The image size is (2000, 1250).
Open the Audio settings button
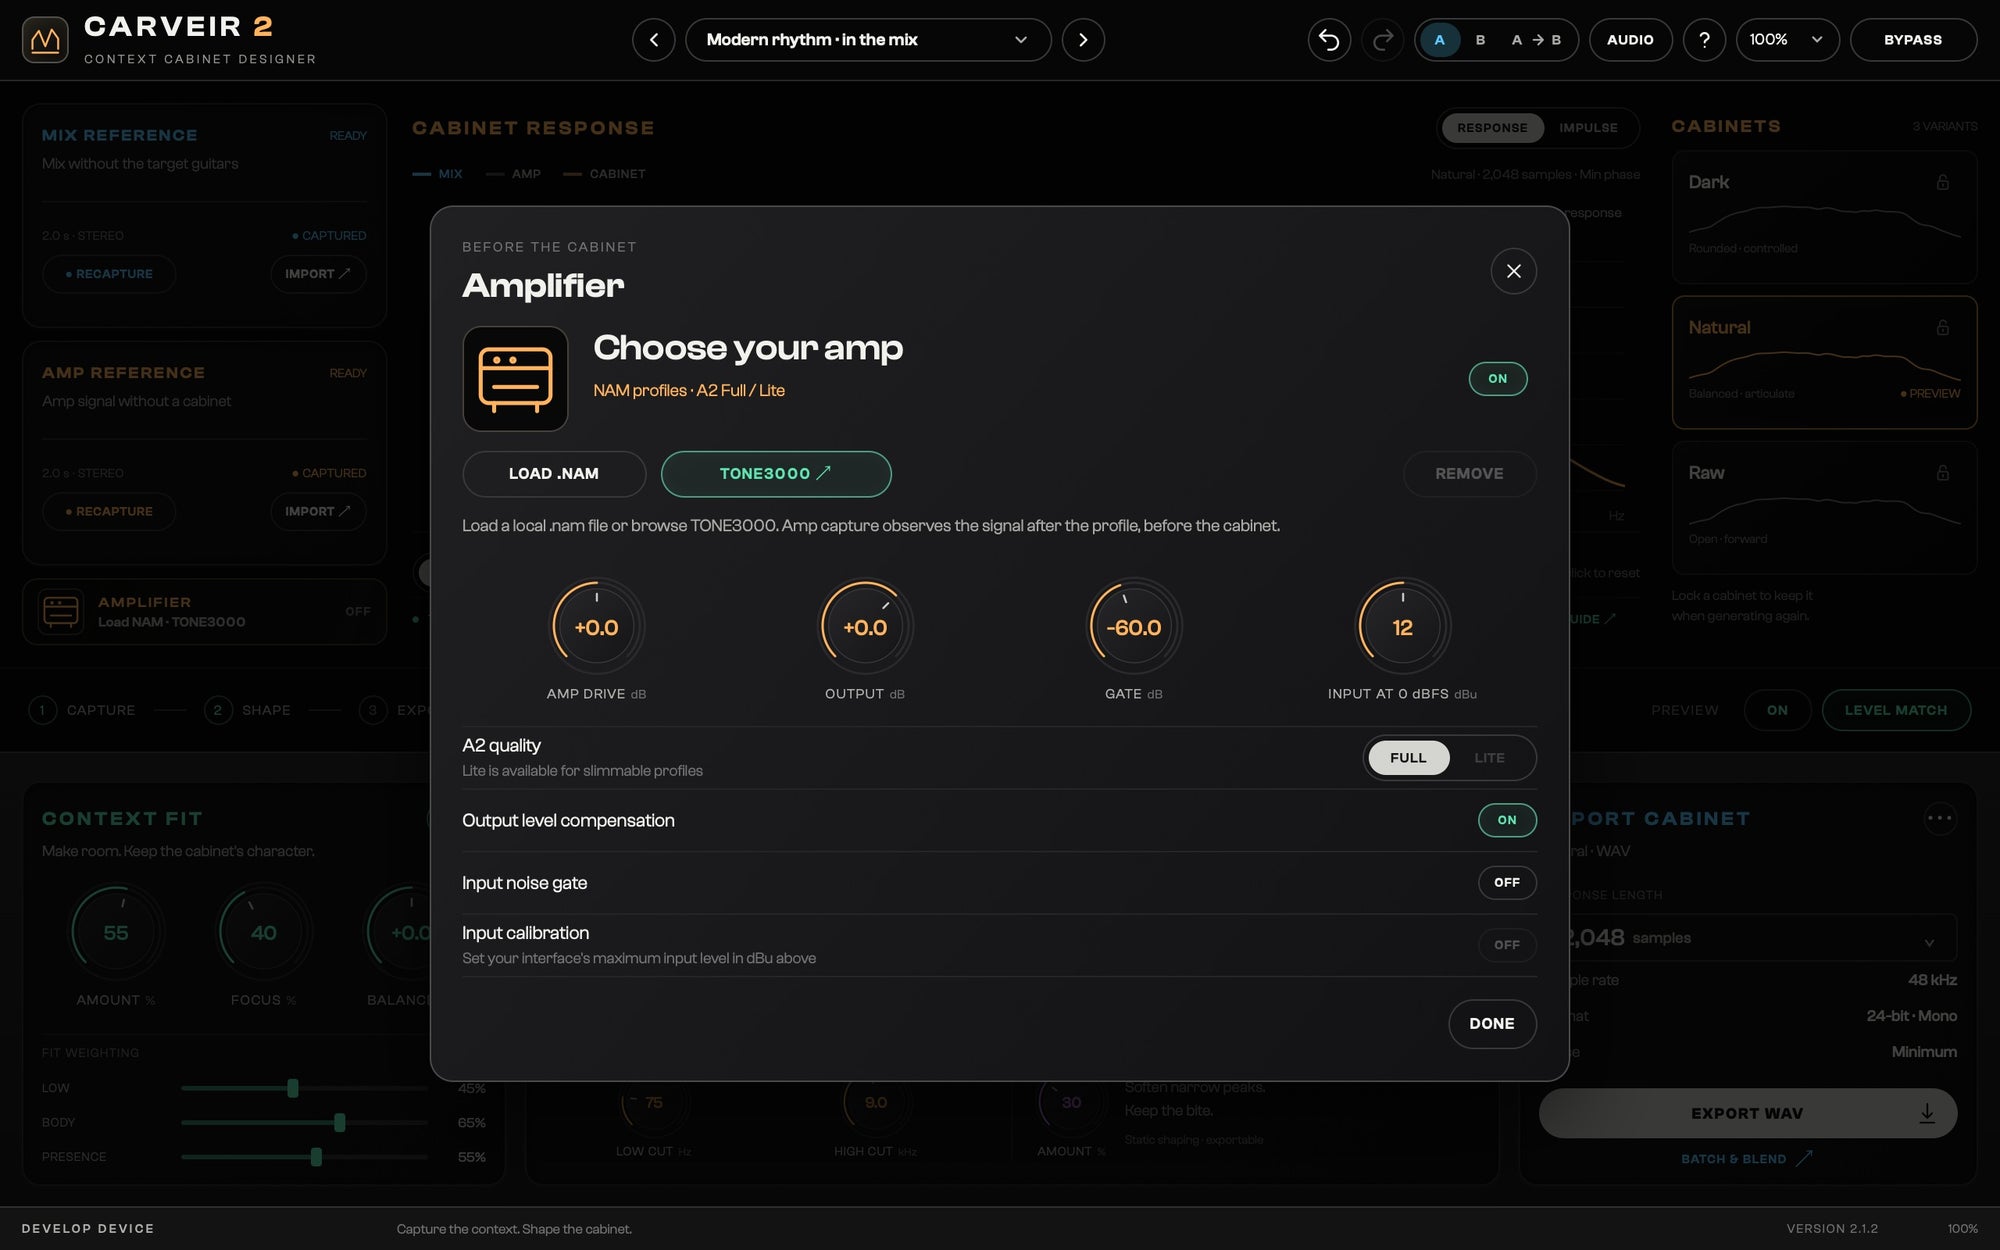[x=1630, y=40]
